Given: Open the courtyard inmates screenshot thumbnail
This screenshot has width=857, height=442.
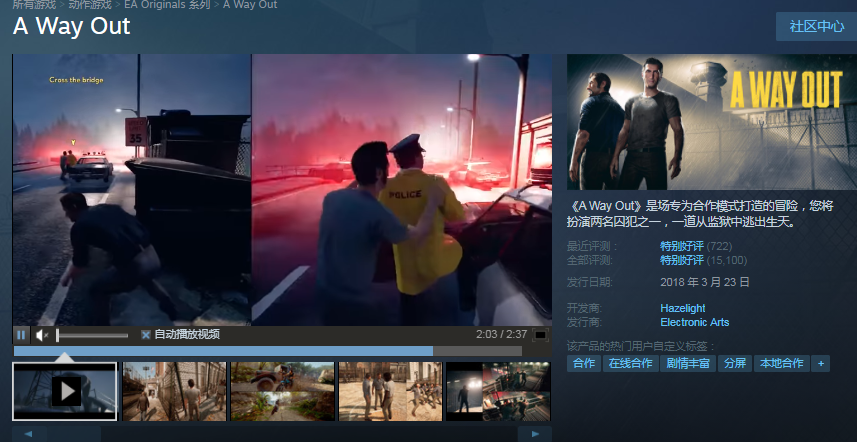Looking at the screenshot, I should (x=390, y=391).
